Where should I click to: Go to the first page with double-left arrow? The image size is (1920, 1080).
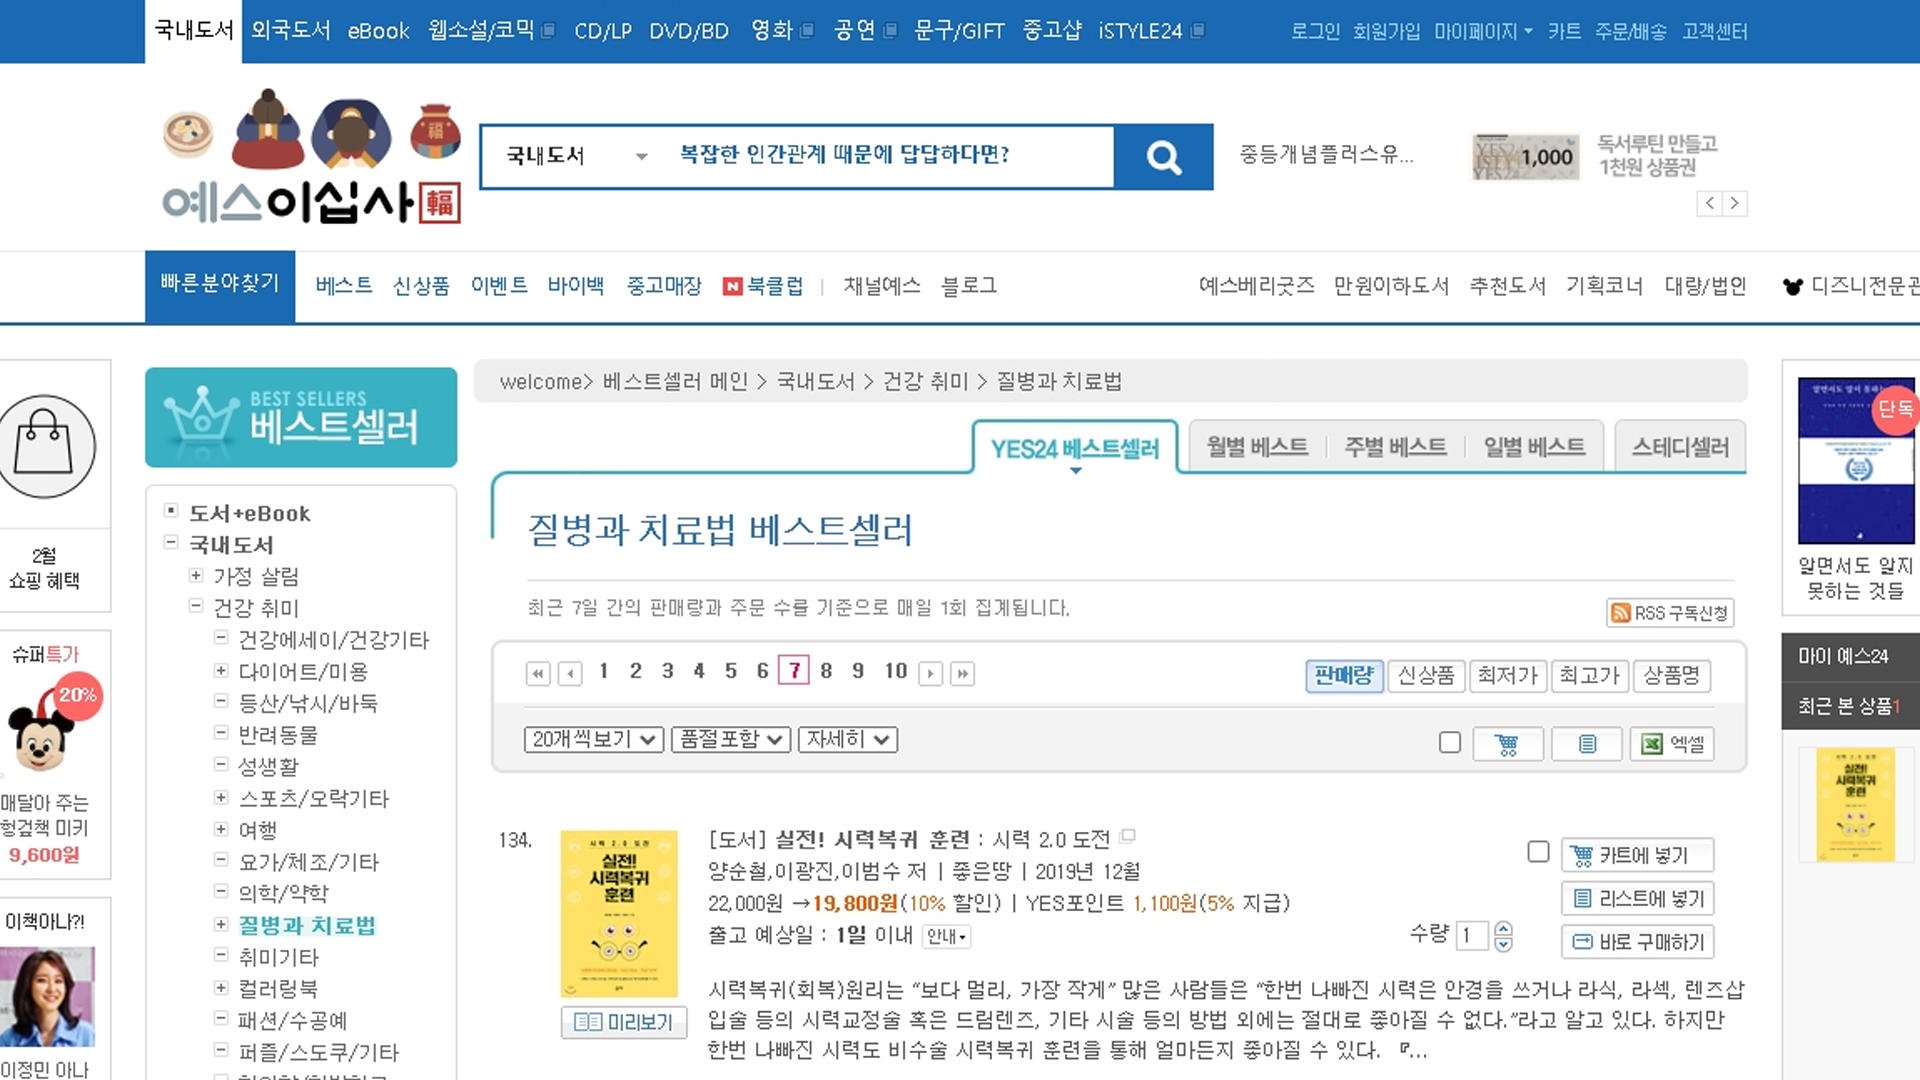537,674
